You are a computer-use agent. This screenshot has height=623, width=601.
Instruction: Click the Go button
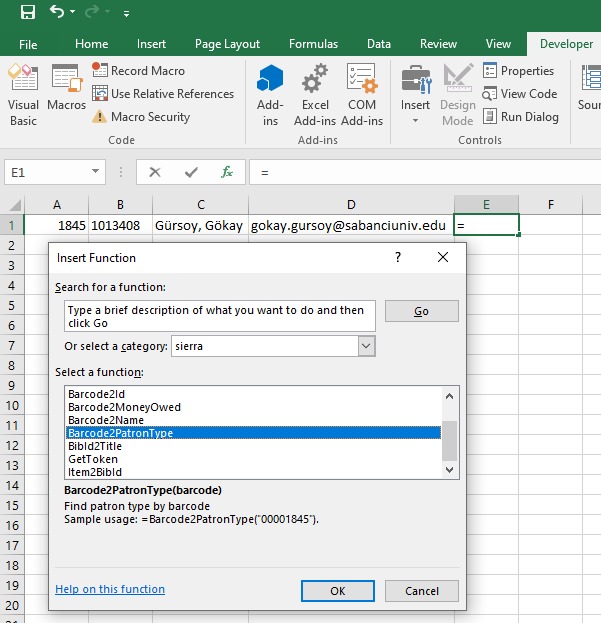point(421,311)
